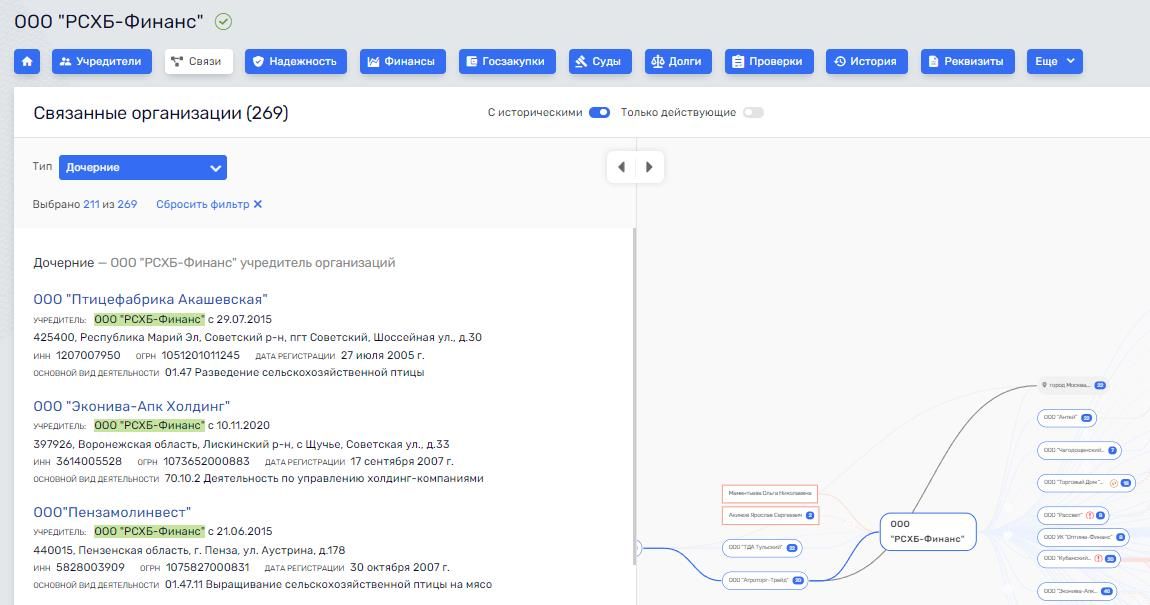This screenshot has width=1150, height=605.
Task: Toggle the С историческими switch
Action: point(599,112)
